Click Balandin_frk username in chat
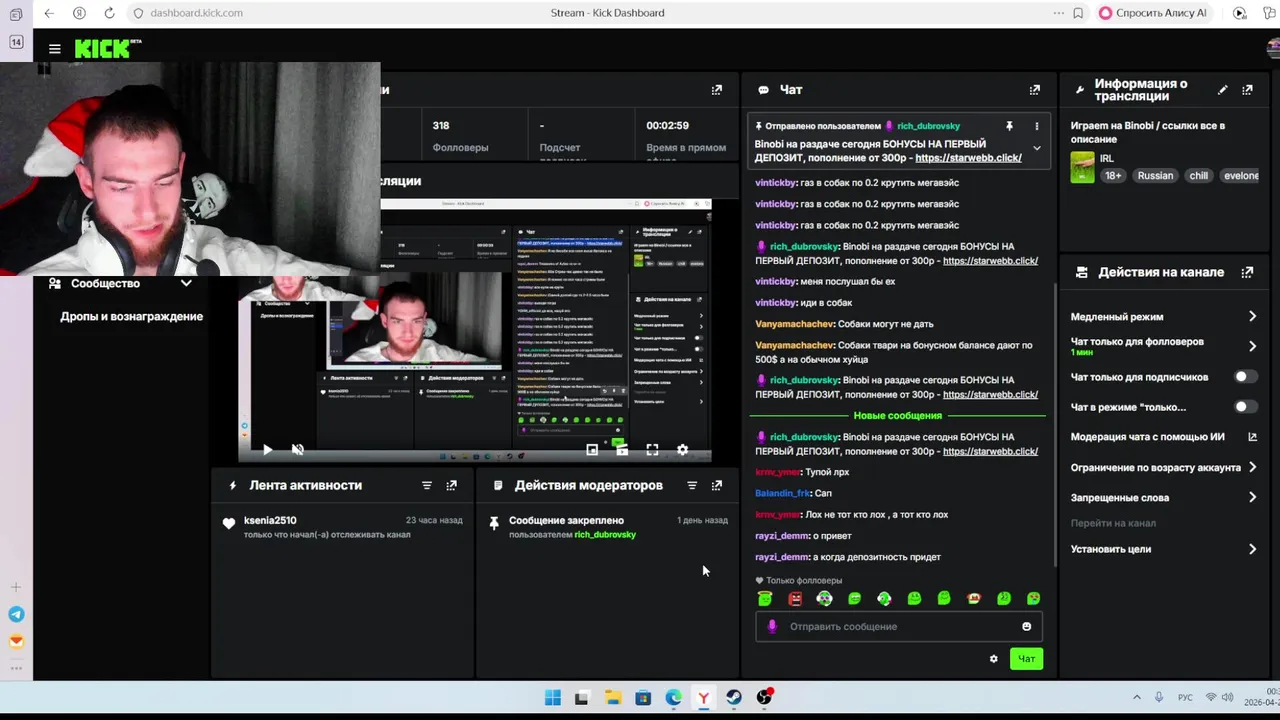Viewport: 1280px width, 720px height. (783, 493)
